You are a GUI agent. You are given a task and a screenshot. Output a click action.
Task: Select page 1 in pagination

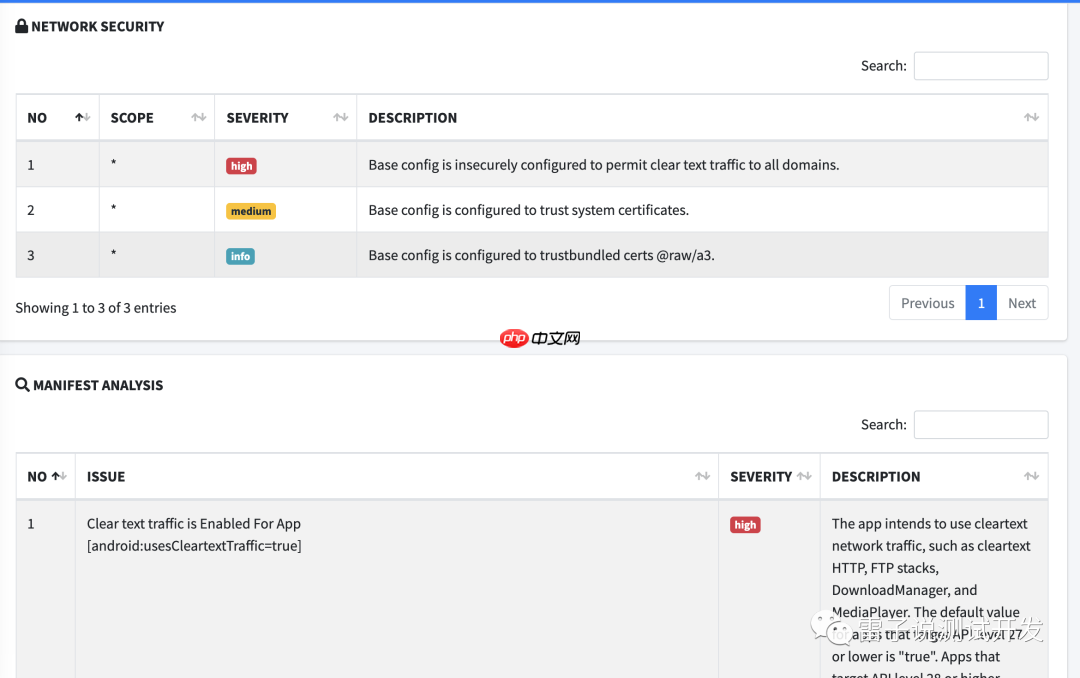[981, 303]
